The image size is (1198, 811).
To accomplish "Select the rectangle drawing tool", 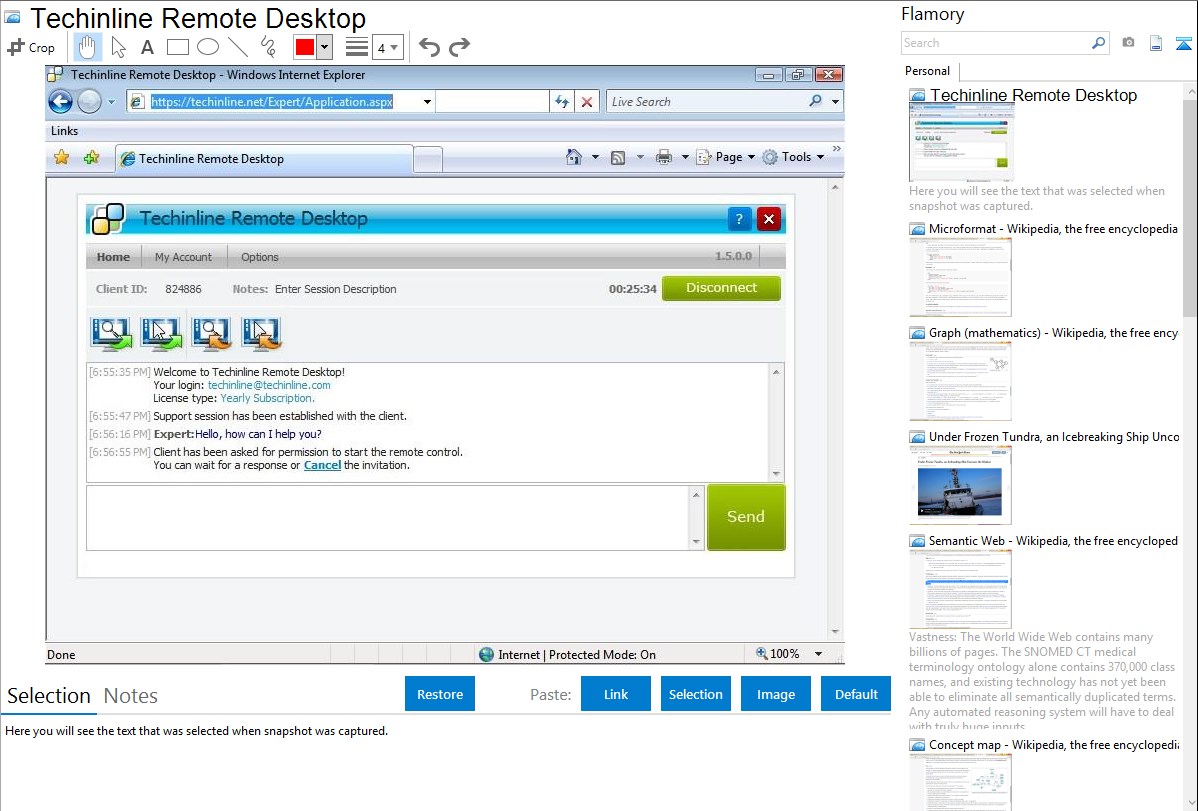I will 177,47.
